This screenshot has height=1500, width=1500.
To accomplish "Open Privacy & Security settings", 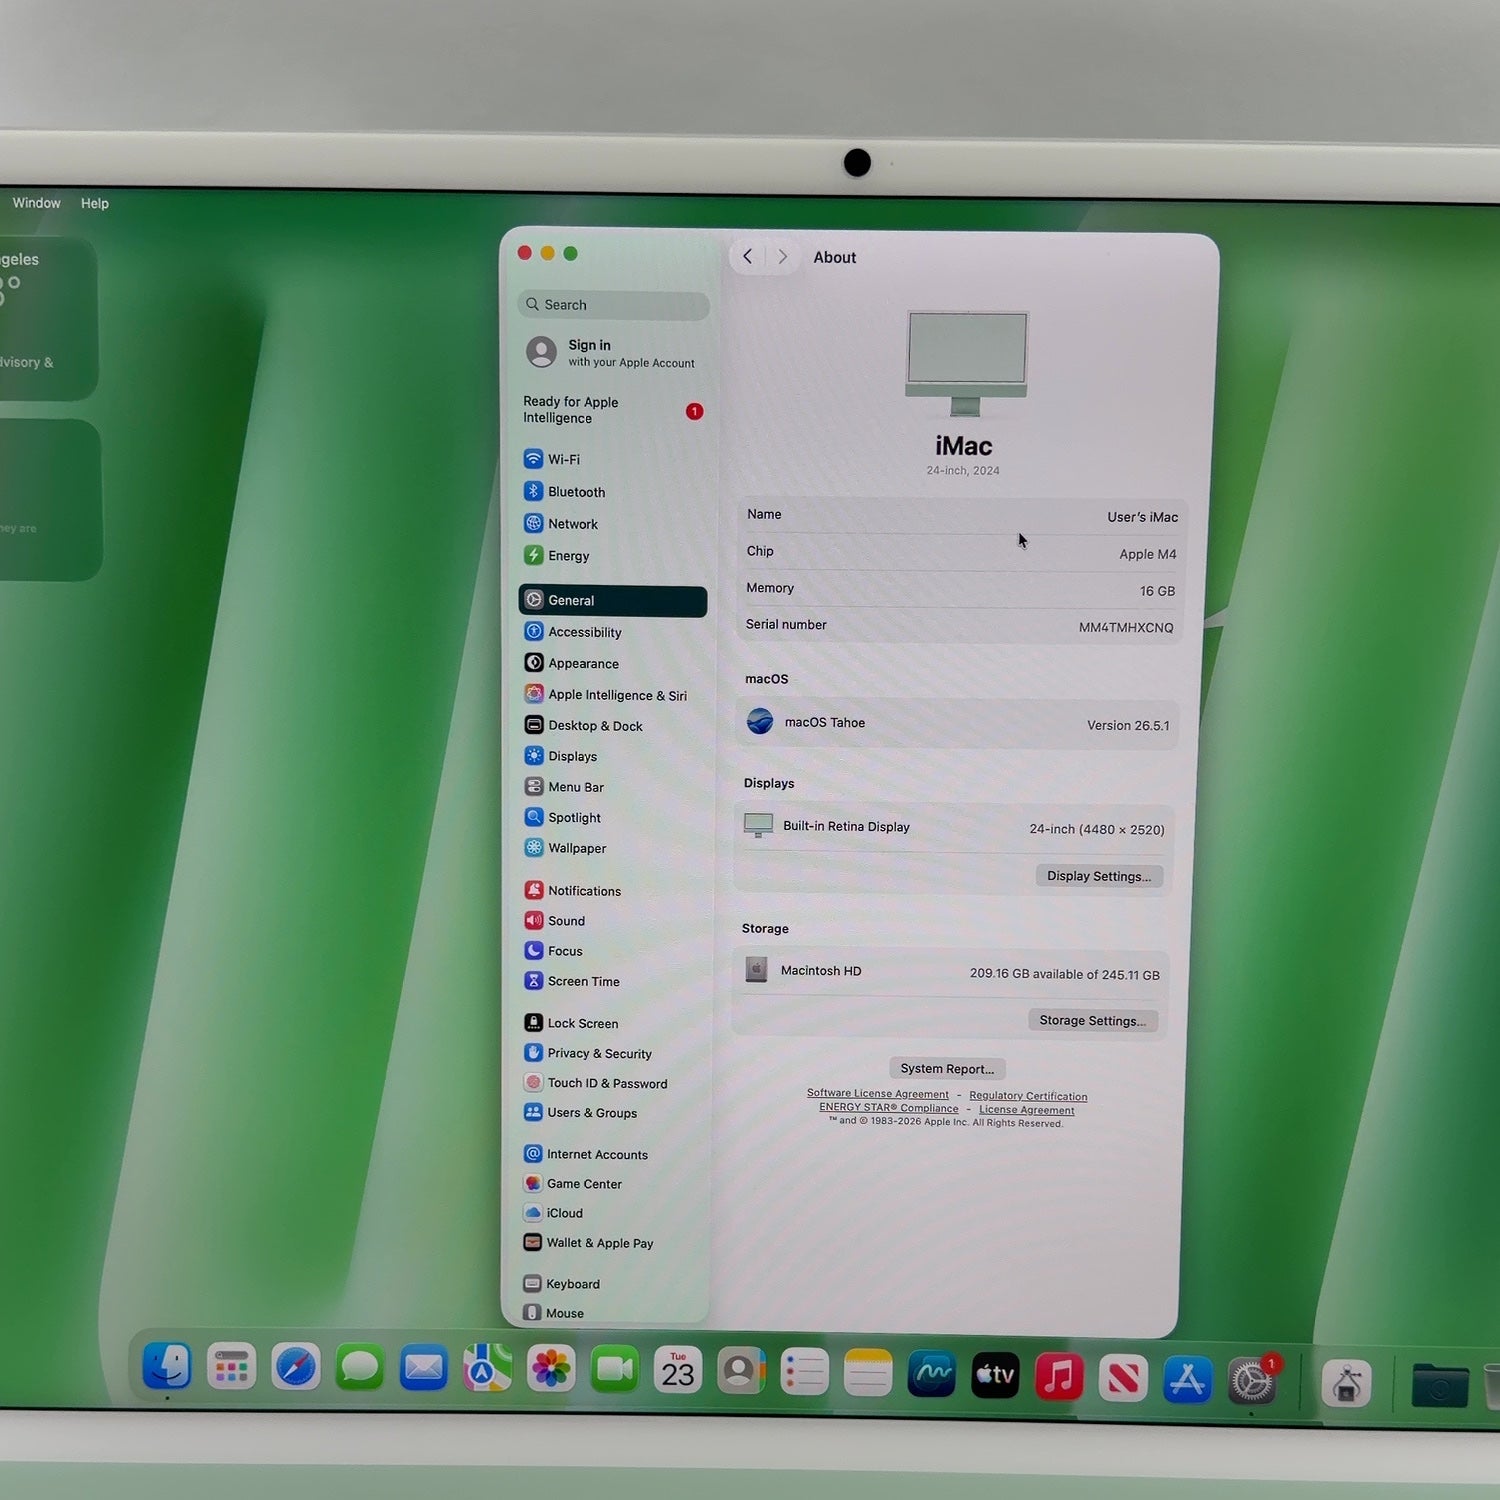I will [x=588, y=1053].
